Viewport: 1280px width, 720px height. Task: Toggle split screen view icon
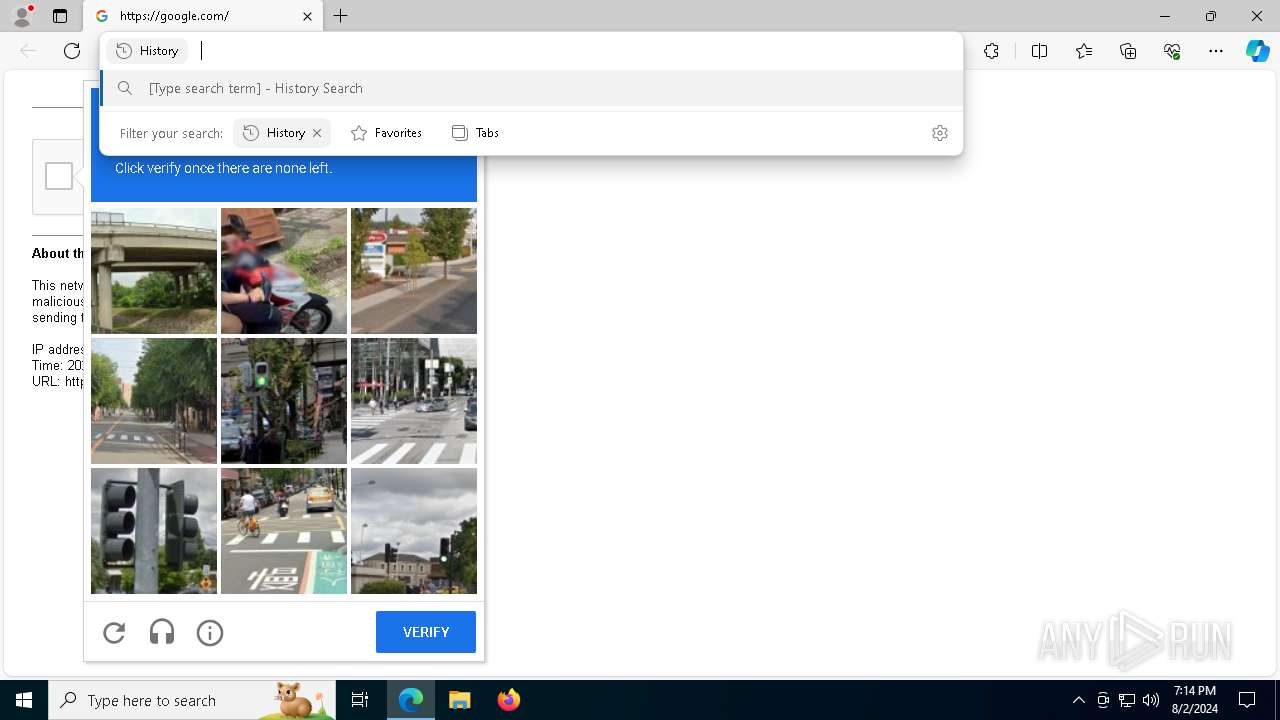click(x=1039, y=51)
